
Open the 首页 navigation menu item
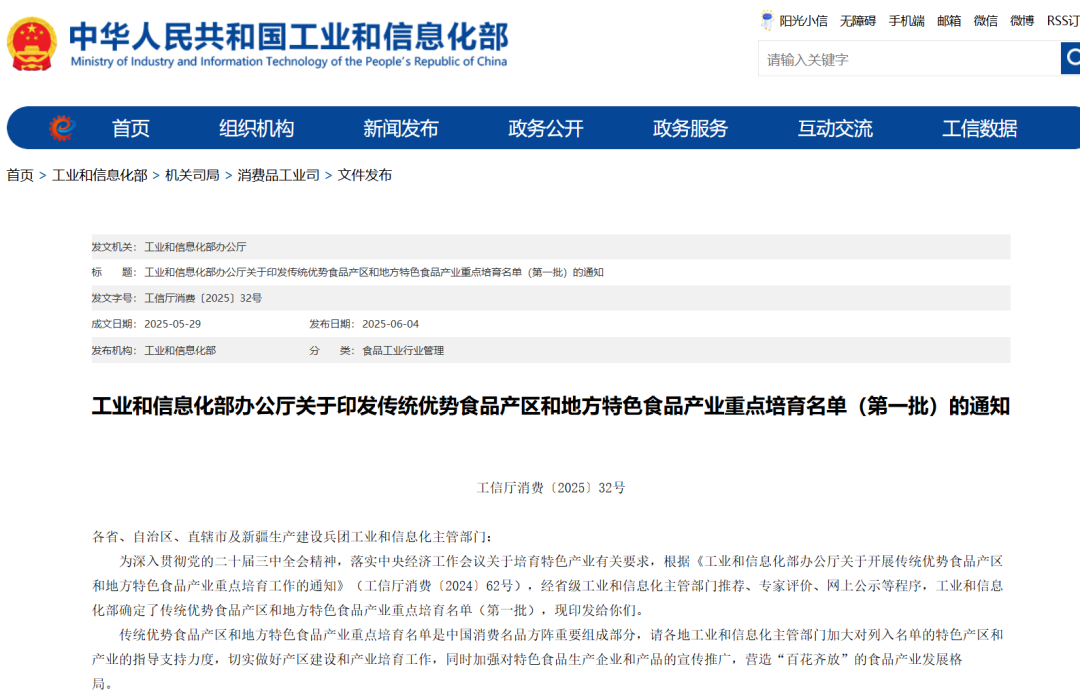(131, 128)
